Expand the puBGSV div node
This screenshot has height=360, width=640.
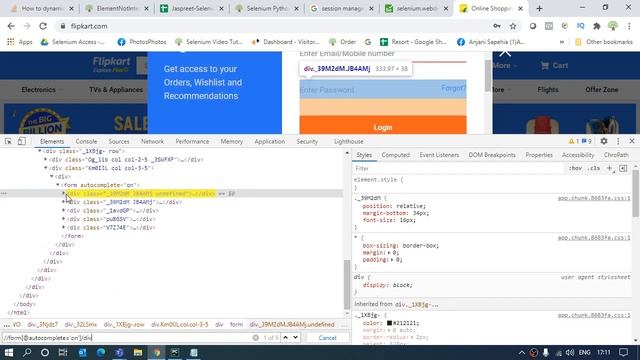[63, 219]
